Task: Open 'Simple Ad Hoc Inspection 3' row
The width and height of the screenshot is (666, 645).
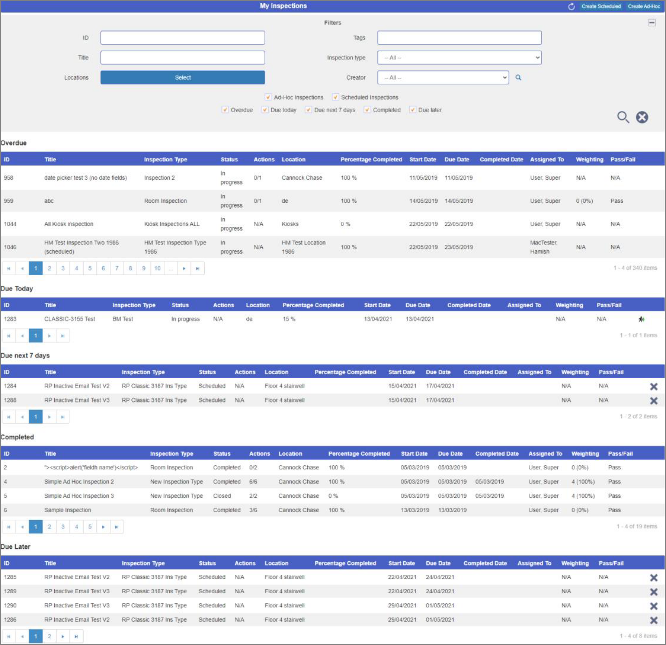Action: [333, 496]
